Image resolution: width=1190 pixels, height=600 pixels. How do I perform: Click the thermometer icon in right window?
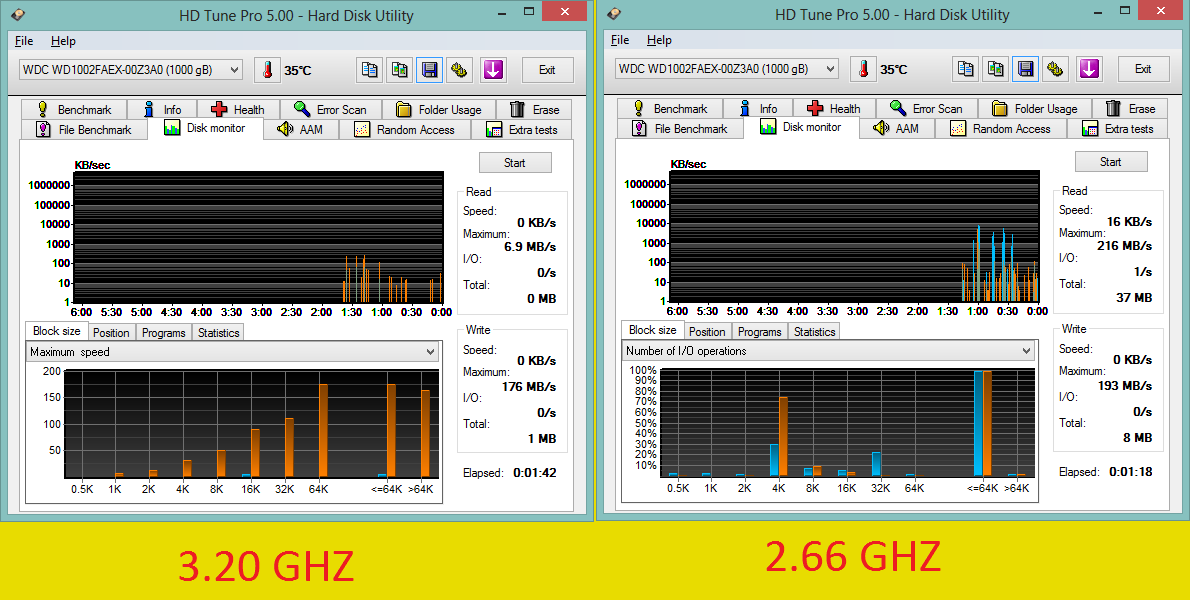pyautogui.click(x=863, y=69)
